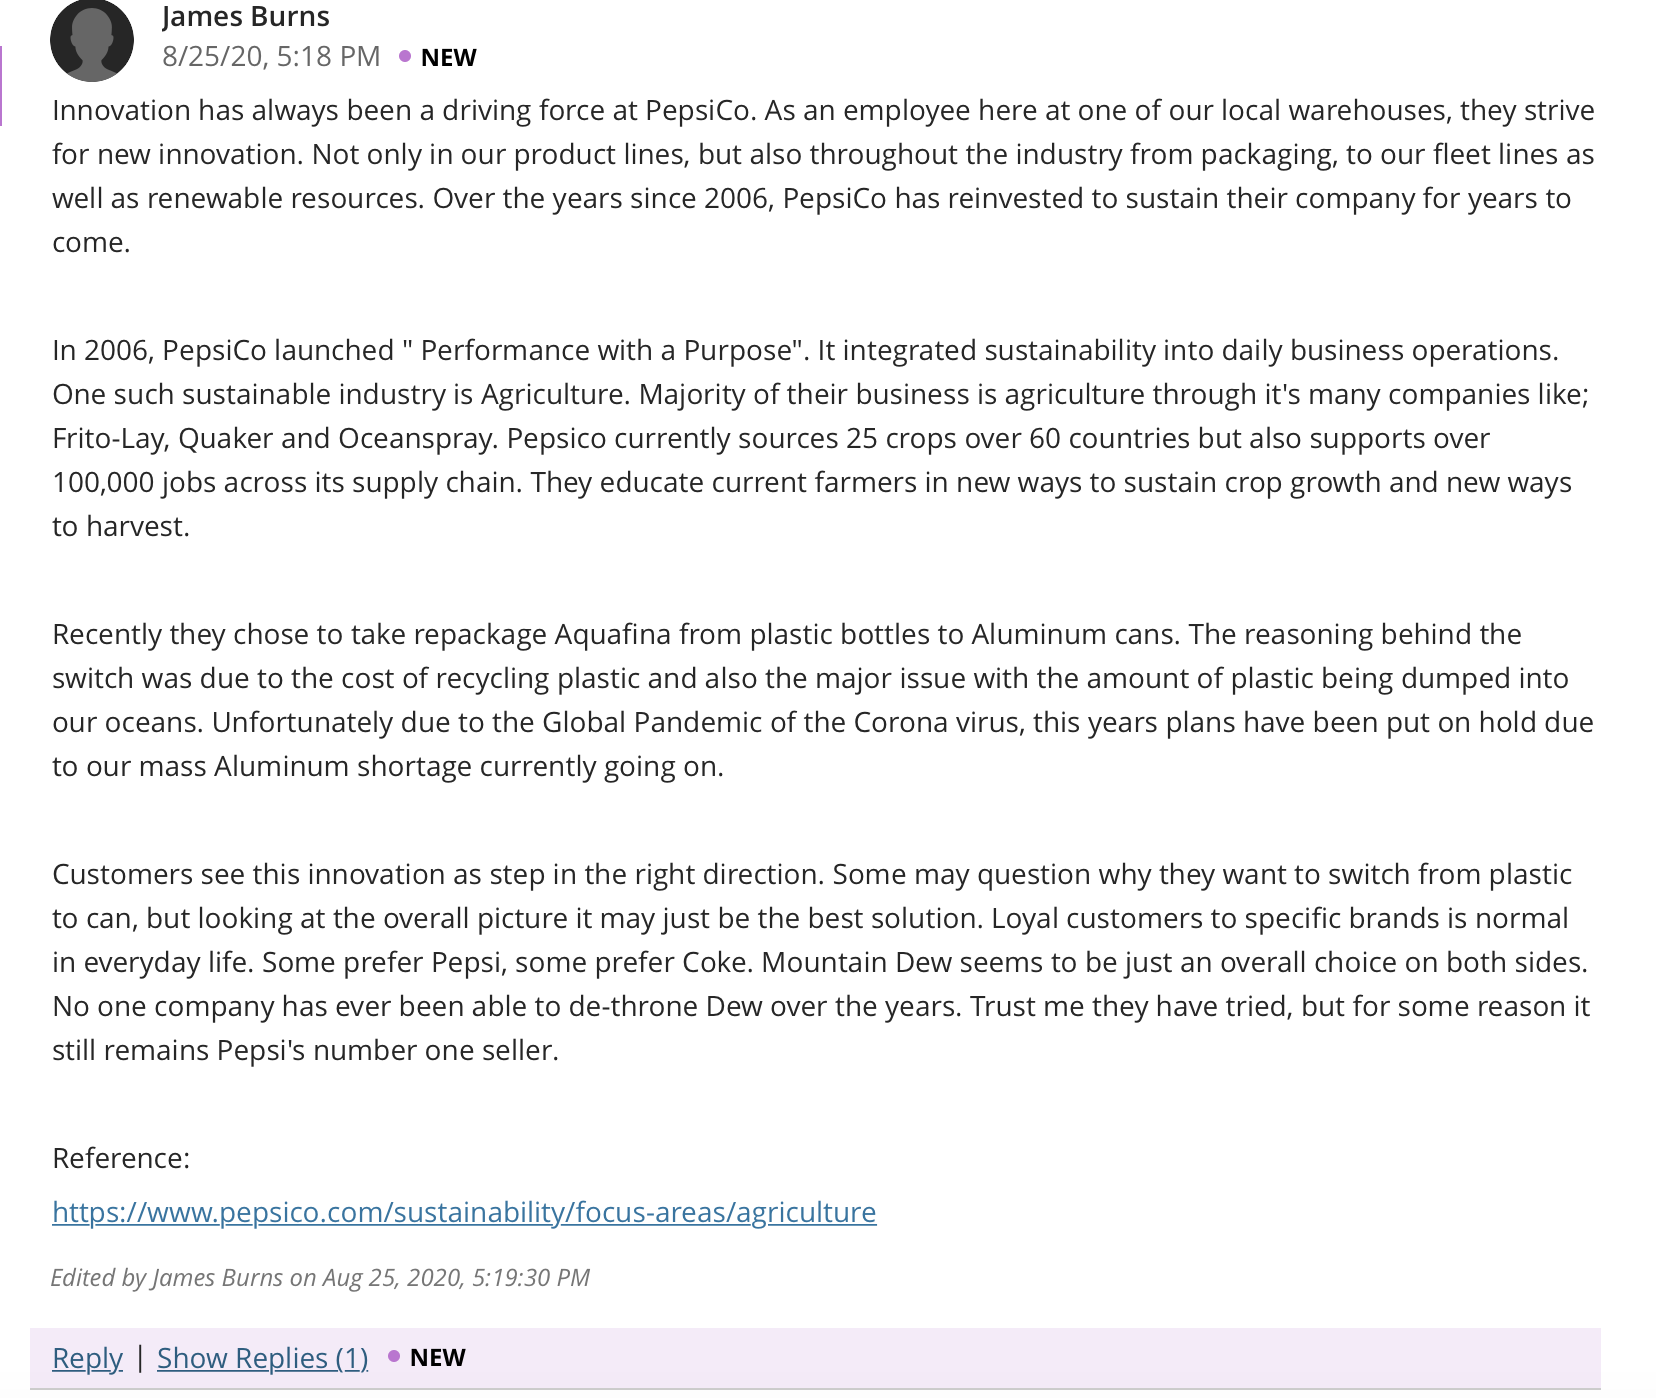This screenshot has height=1398, width=1656.
Task: Reply to James Burns' post
Action: [87, 1357]
